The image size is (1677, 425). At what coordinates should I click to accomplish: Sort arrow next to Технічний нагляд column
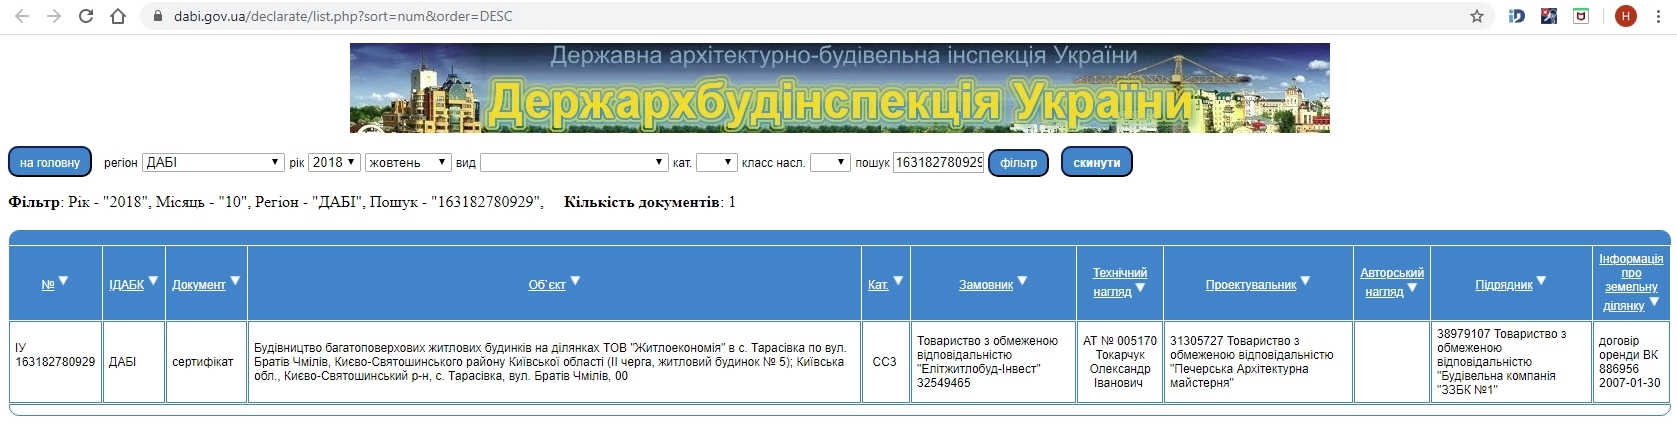click(1140, 288)
